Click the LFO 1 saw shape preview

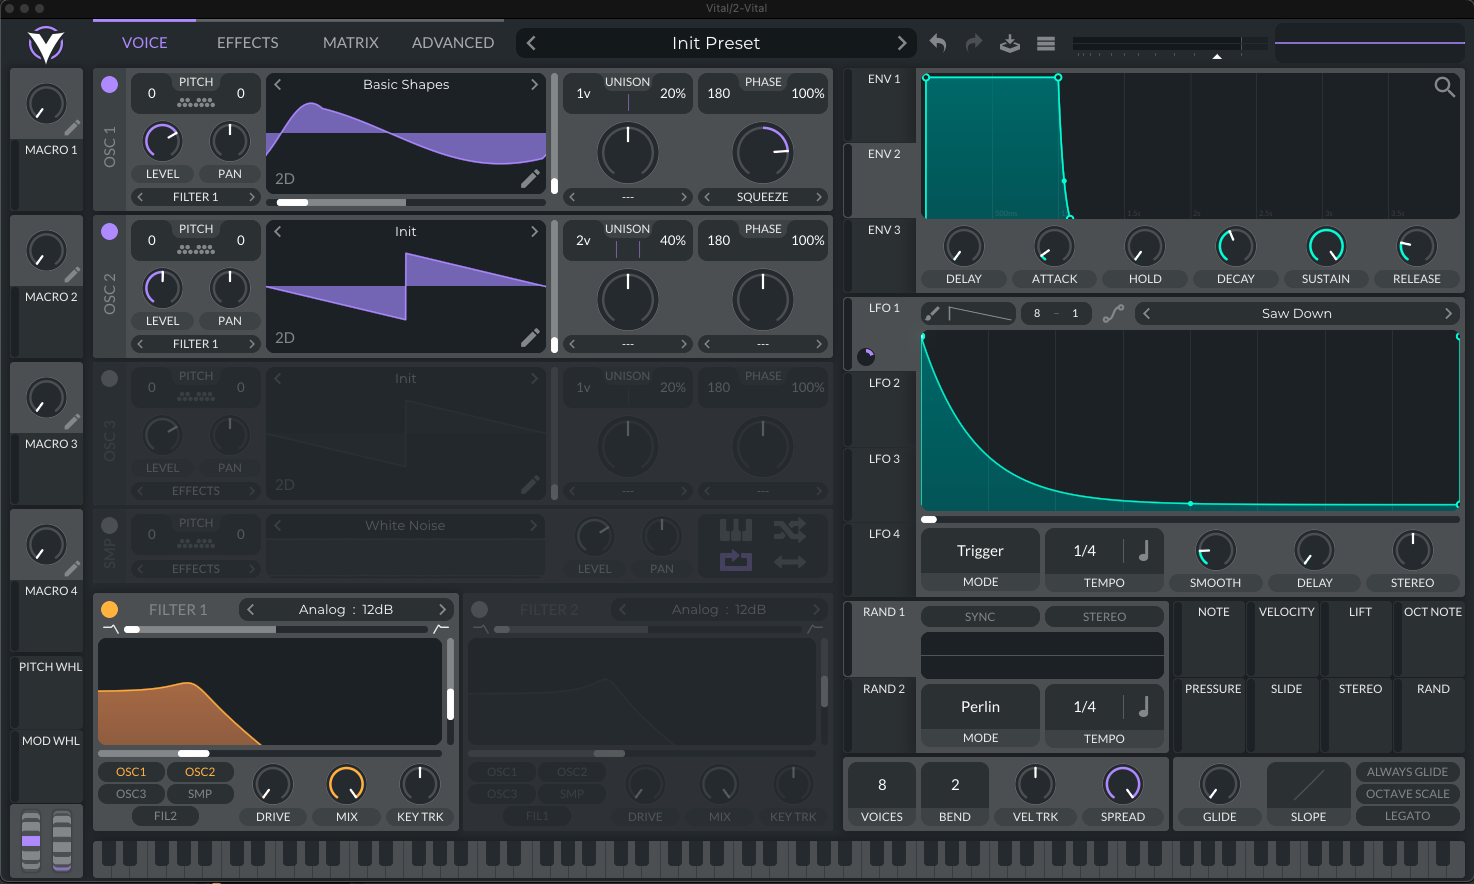pyautogui.click(x=980, y=313)
